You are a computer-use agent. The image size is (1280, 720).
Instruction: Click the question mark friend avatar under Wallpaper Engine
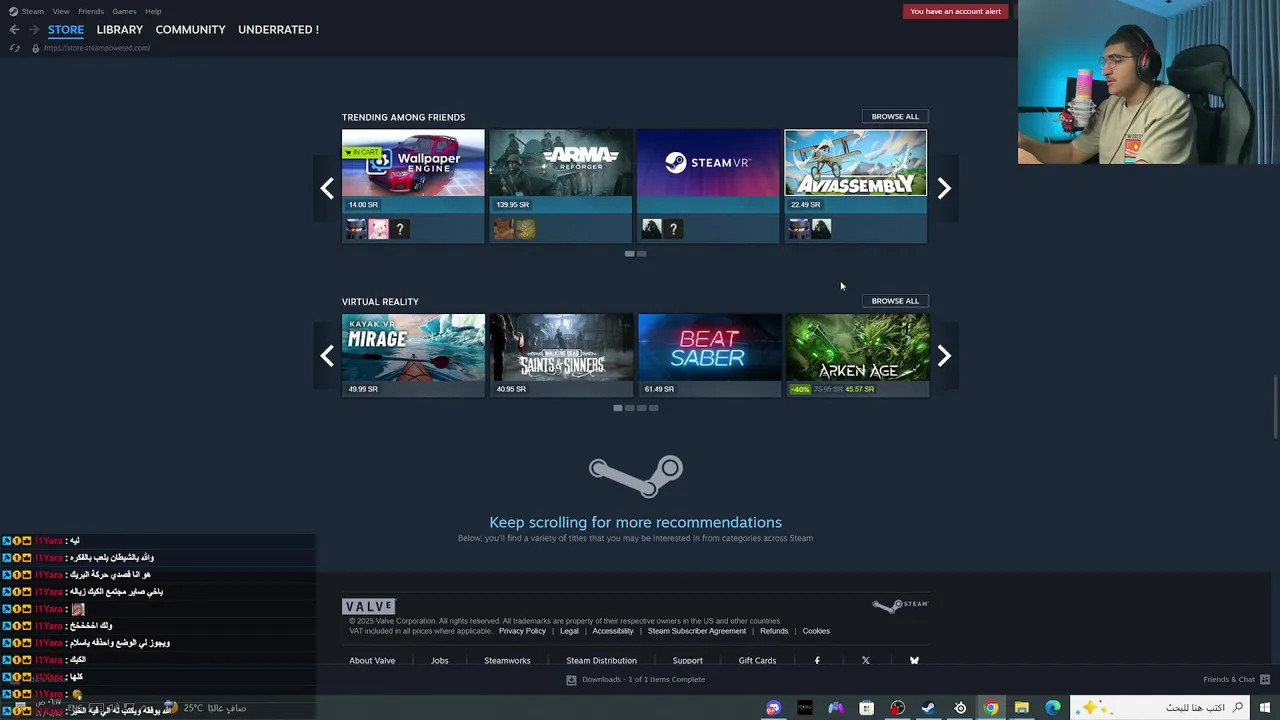(400, 229)
